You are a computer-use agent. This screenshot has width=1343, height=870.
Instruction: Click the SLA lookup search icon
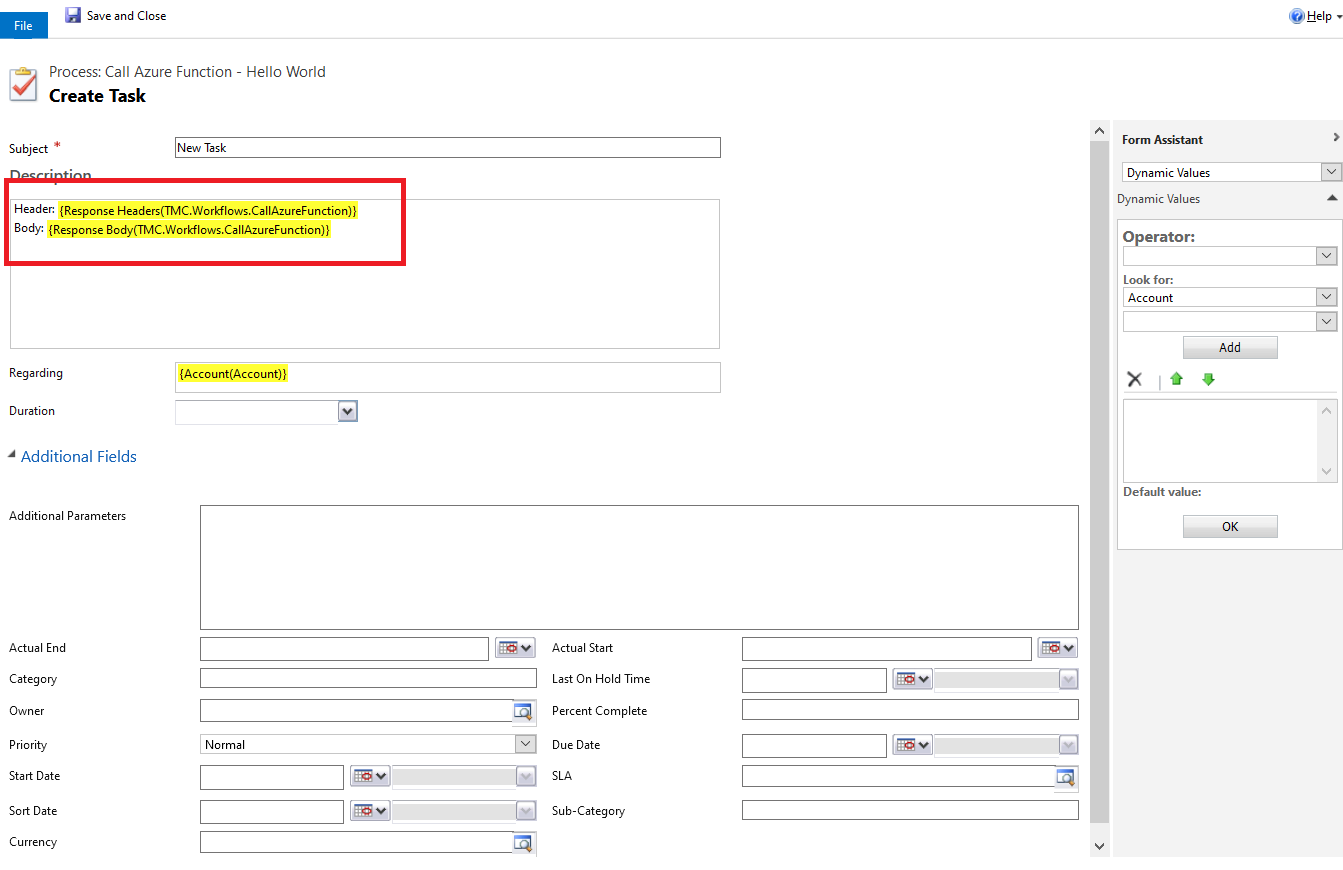[1066, 778]
